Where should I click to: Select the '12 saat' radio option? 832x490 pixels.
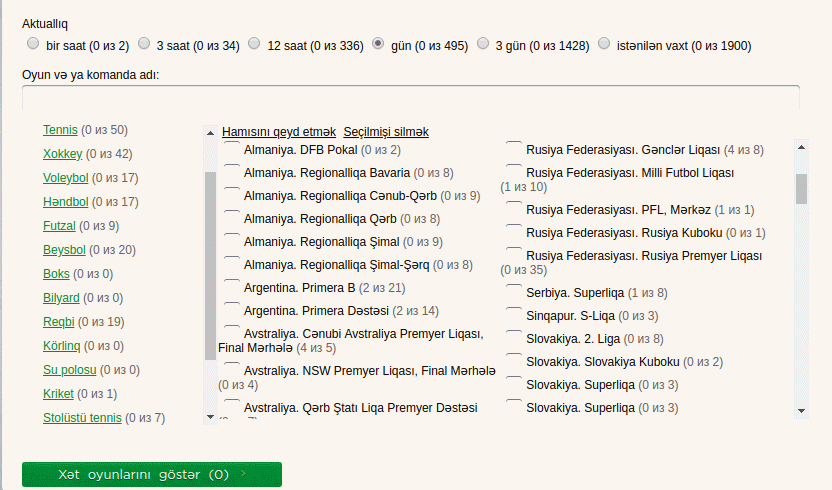coord(254,44)
